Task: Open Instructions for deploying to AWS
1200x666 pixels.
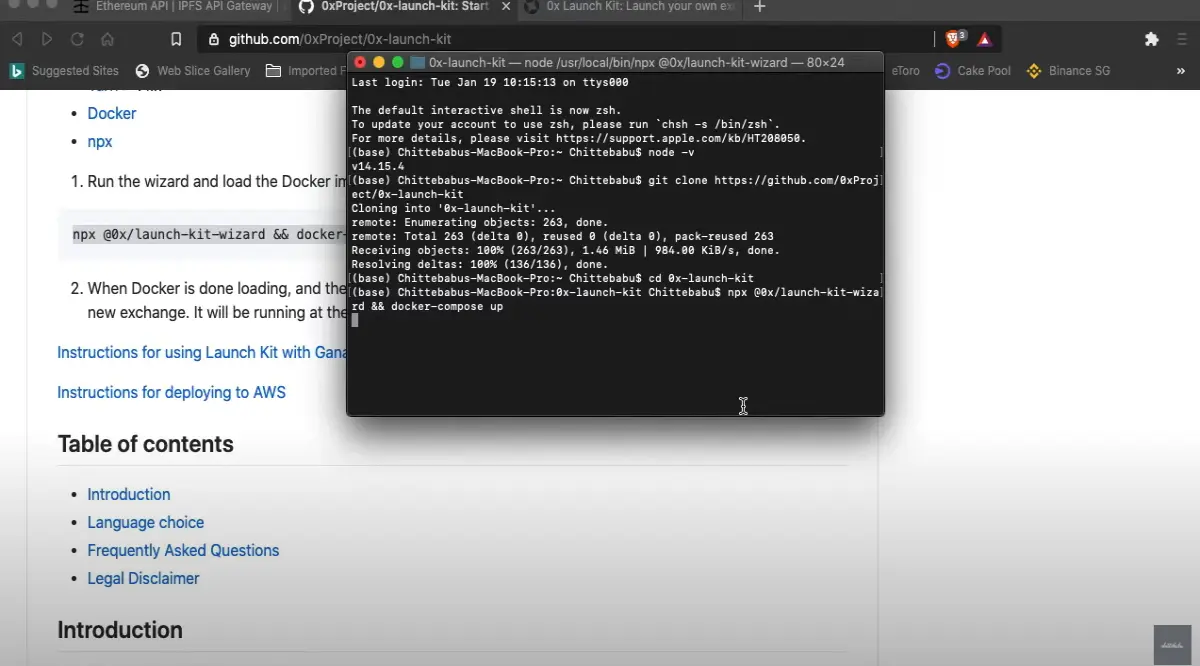Action: (171, 392)
